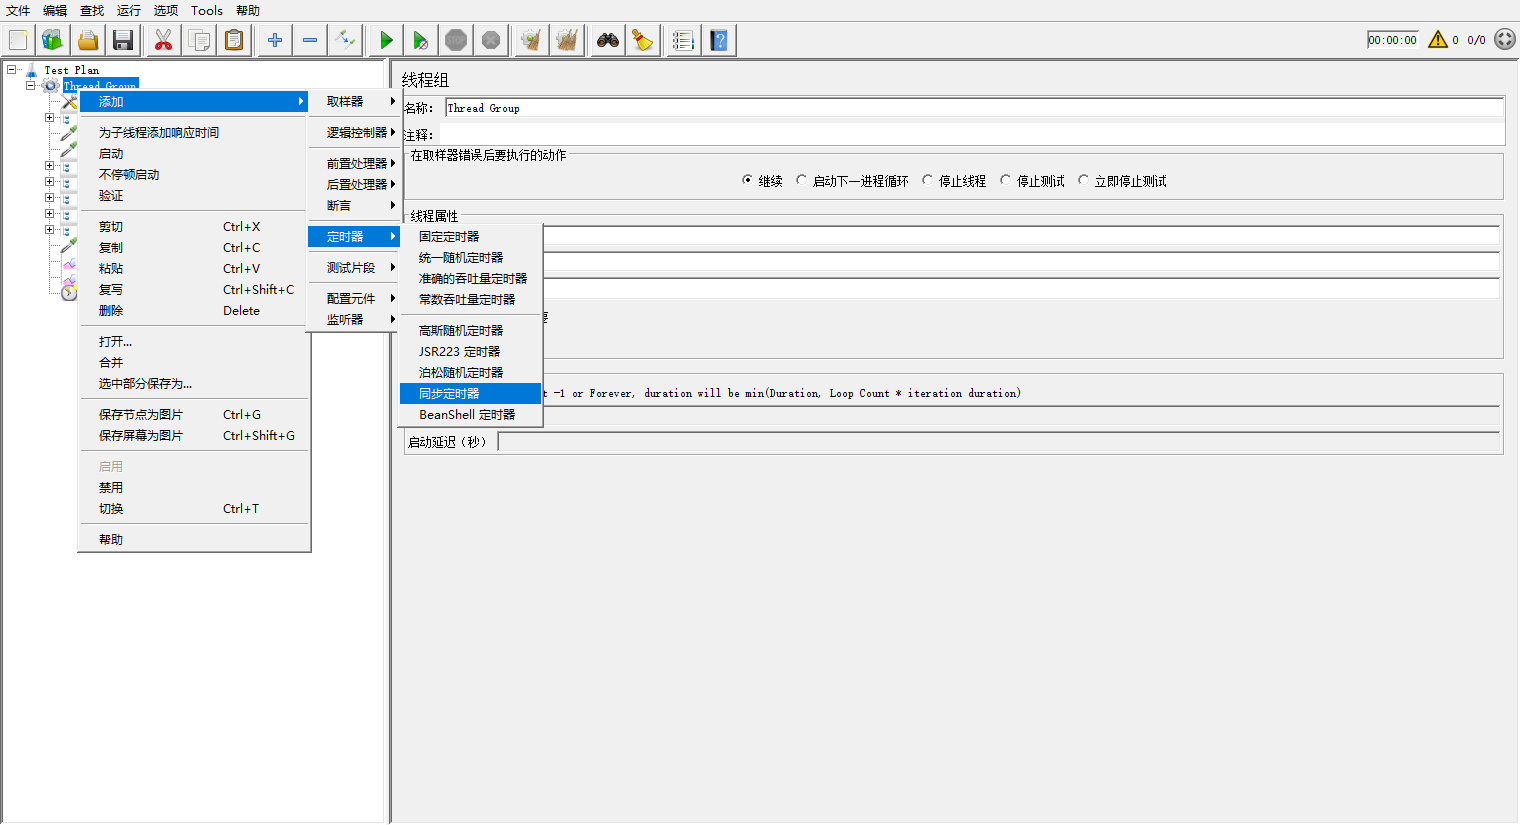The width and height of the screenshot is (1520, 825).
Task: Choose JSR223 定时器 from submenu
Action: (470, 351)
